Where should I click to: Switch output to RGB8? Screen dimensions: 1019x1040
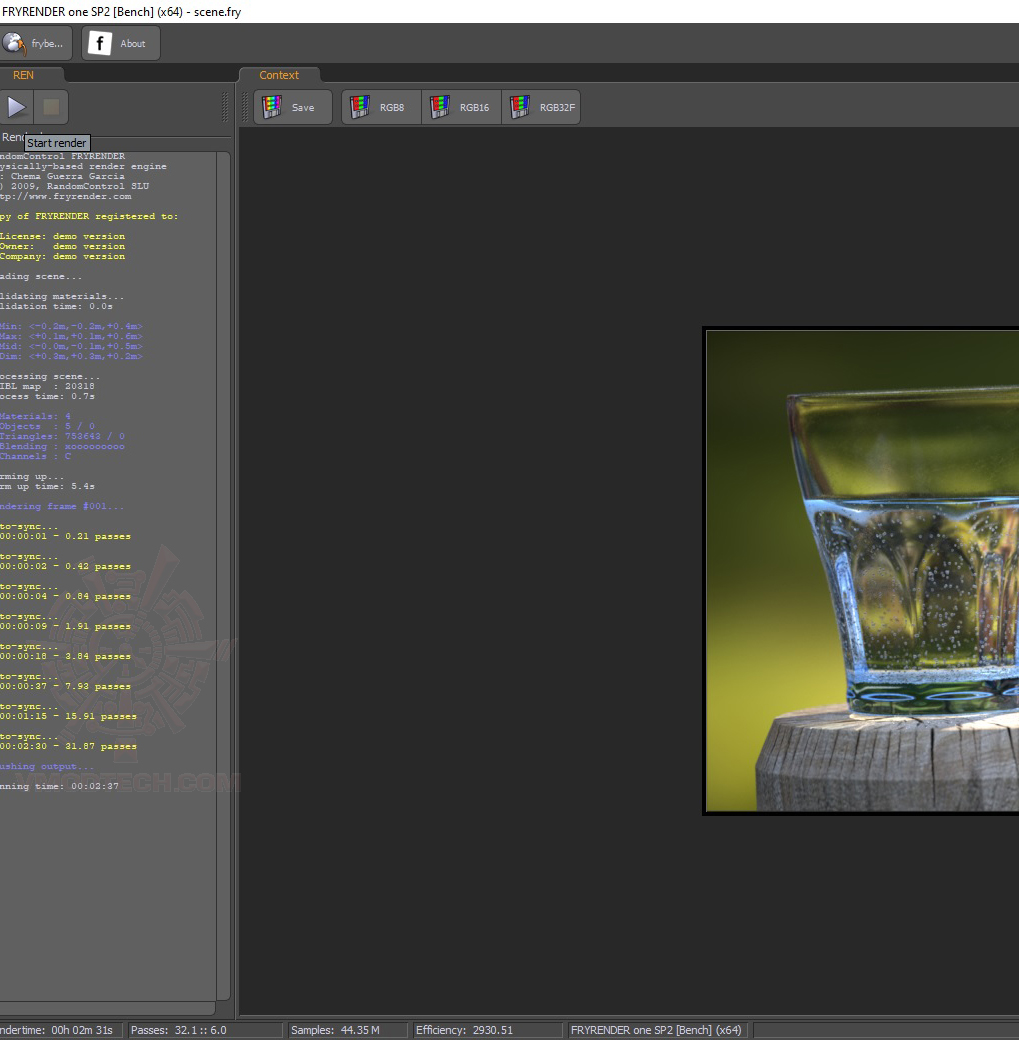tap(381, 107)
